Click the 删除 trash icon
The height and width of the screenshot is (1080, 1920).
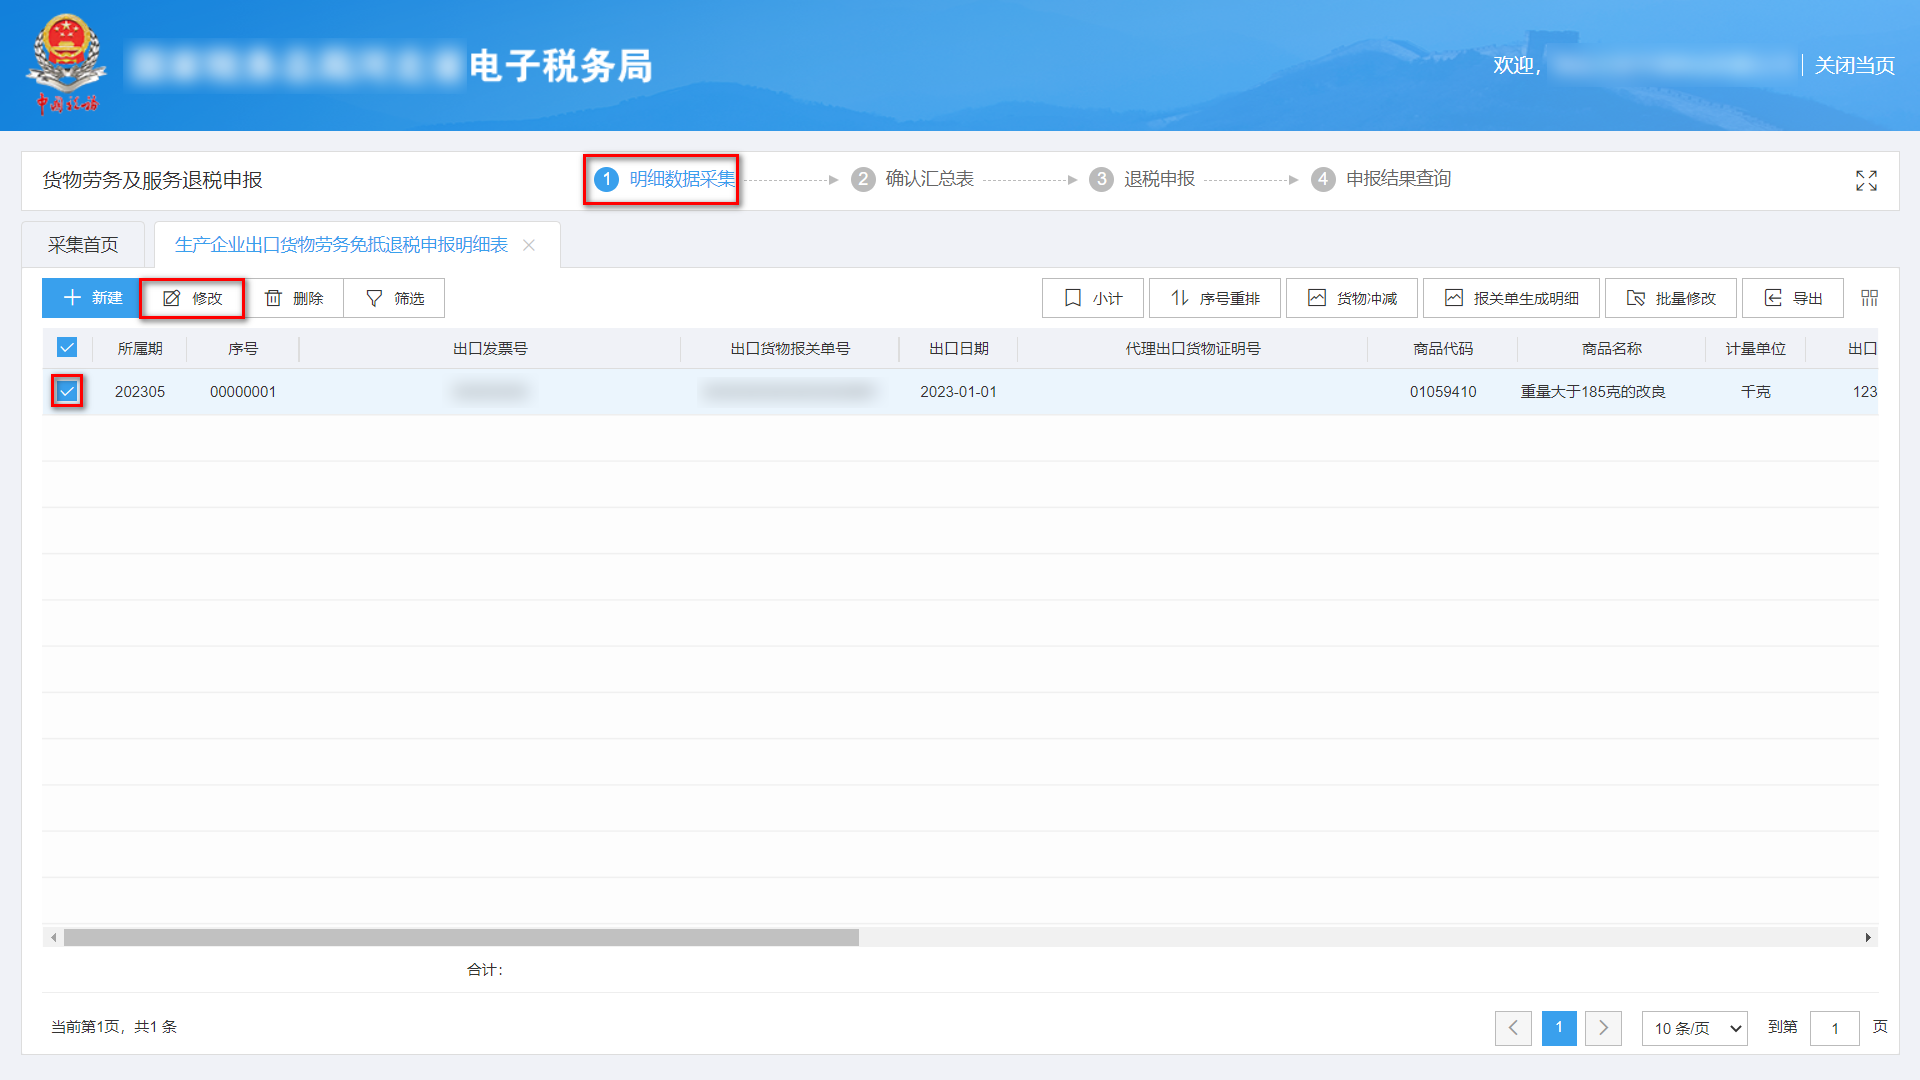click(274, 297)
